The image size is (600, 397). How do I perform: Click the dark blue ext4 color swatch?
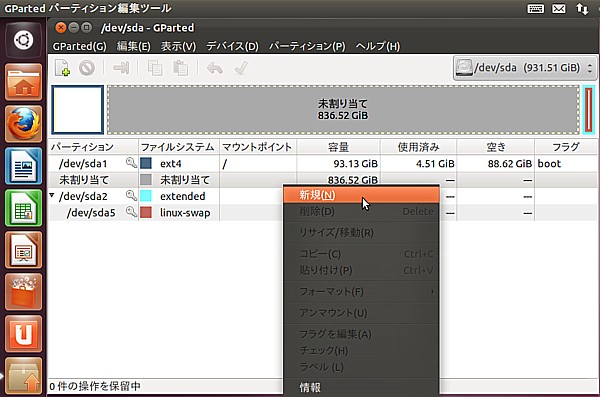point(146,163)
